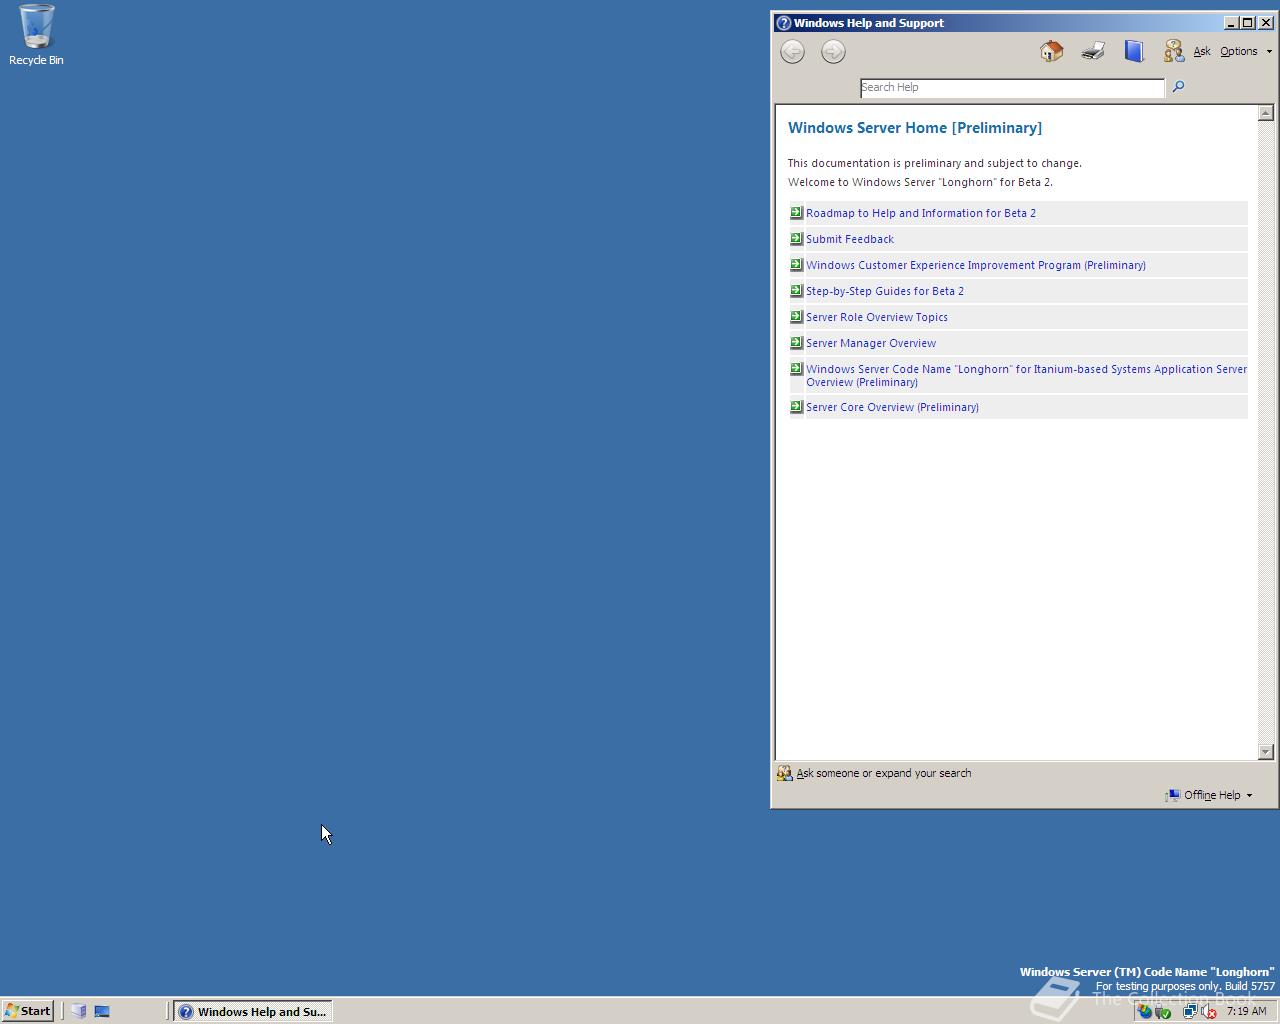
Task: Minimize the Windows Help and Support window
Action: 1231,23
